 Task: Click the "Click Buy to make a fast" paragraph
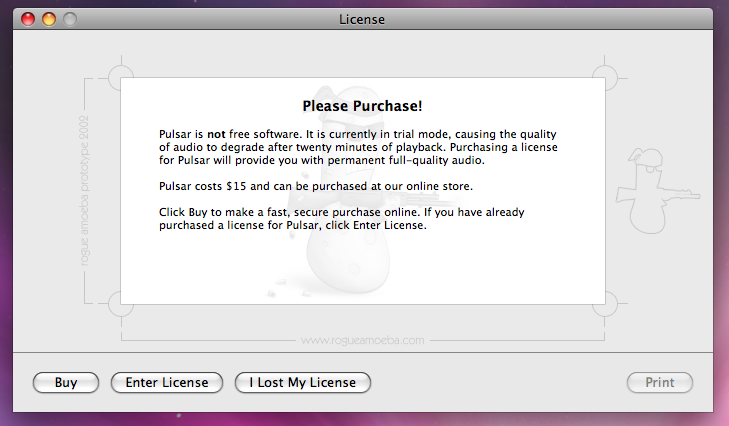pos(342,219)
